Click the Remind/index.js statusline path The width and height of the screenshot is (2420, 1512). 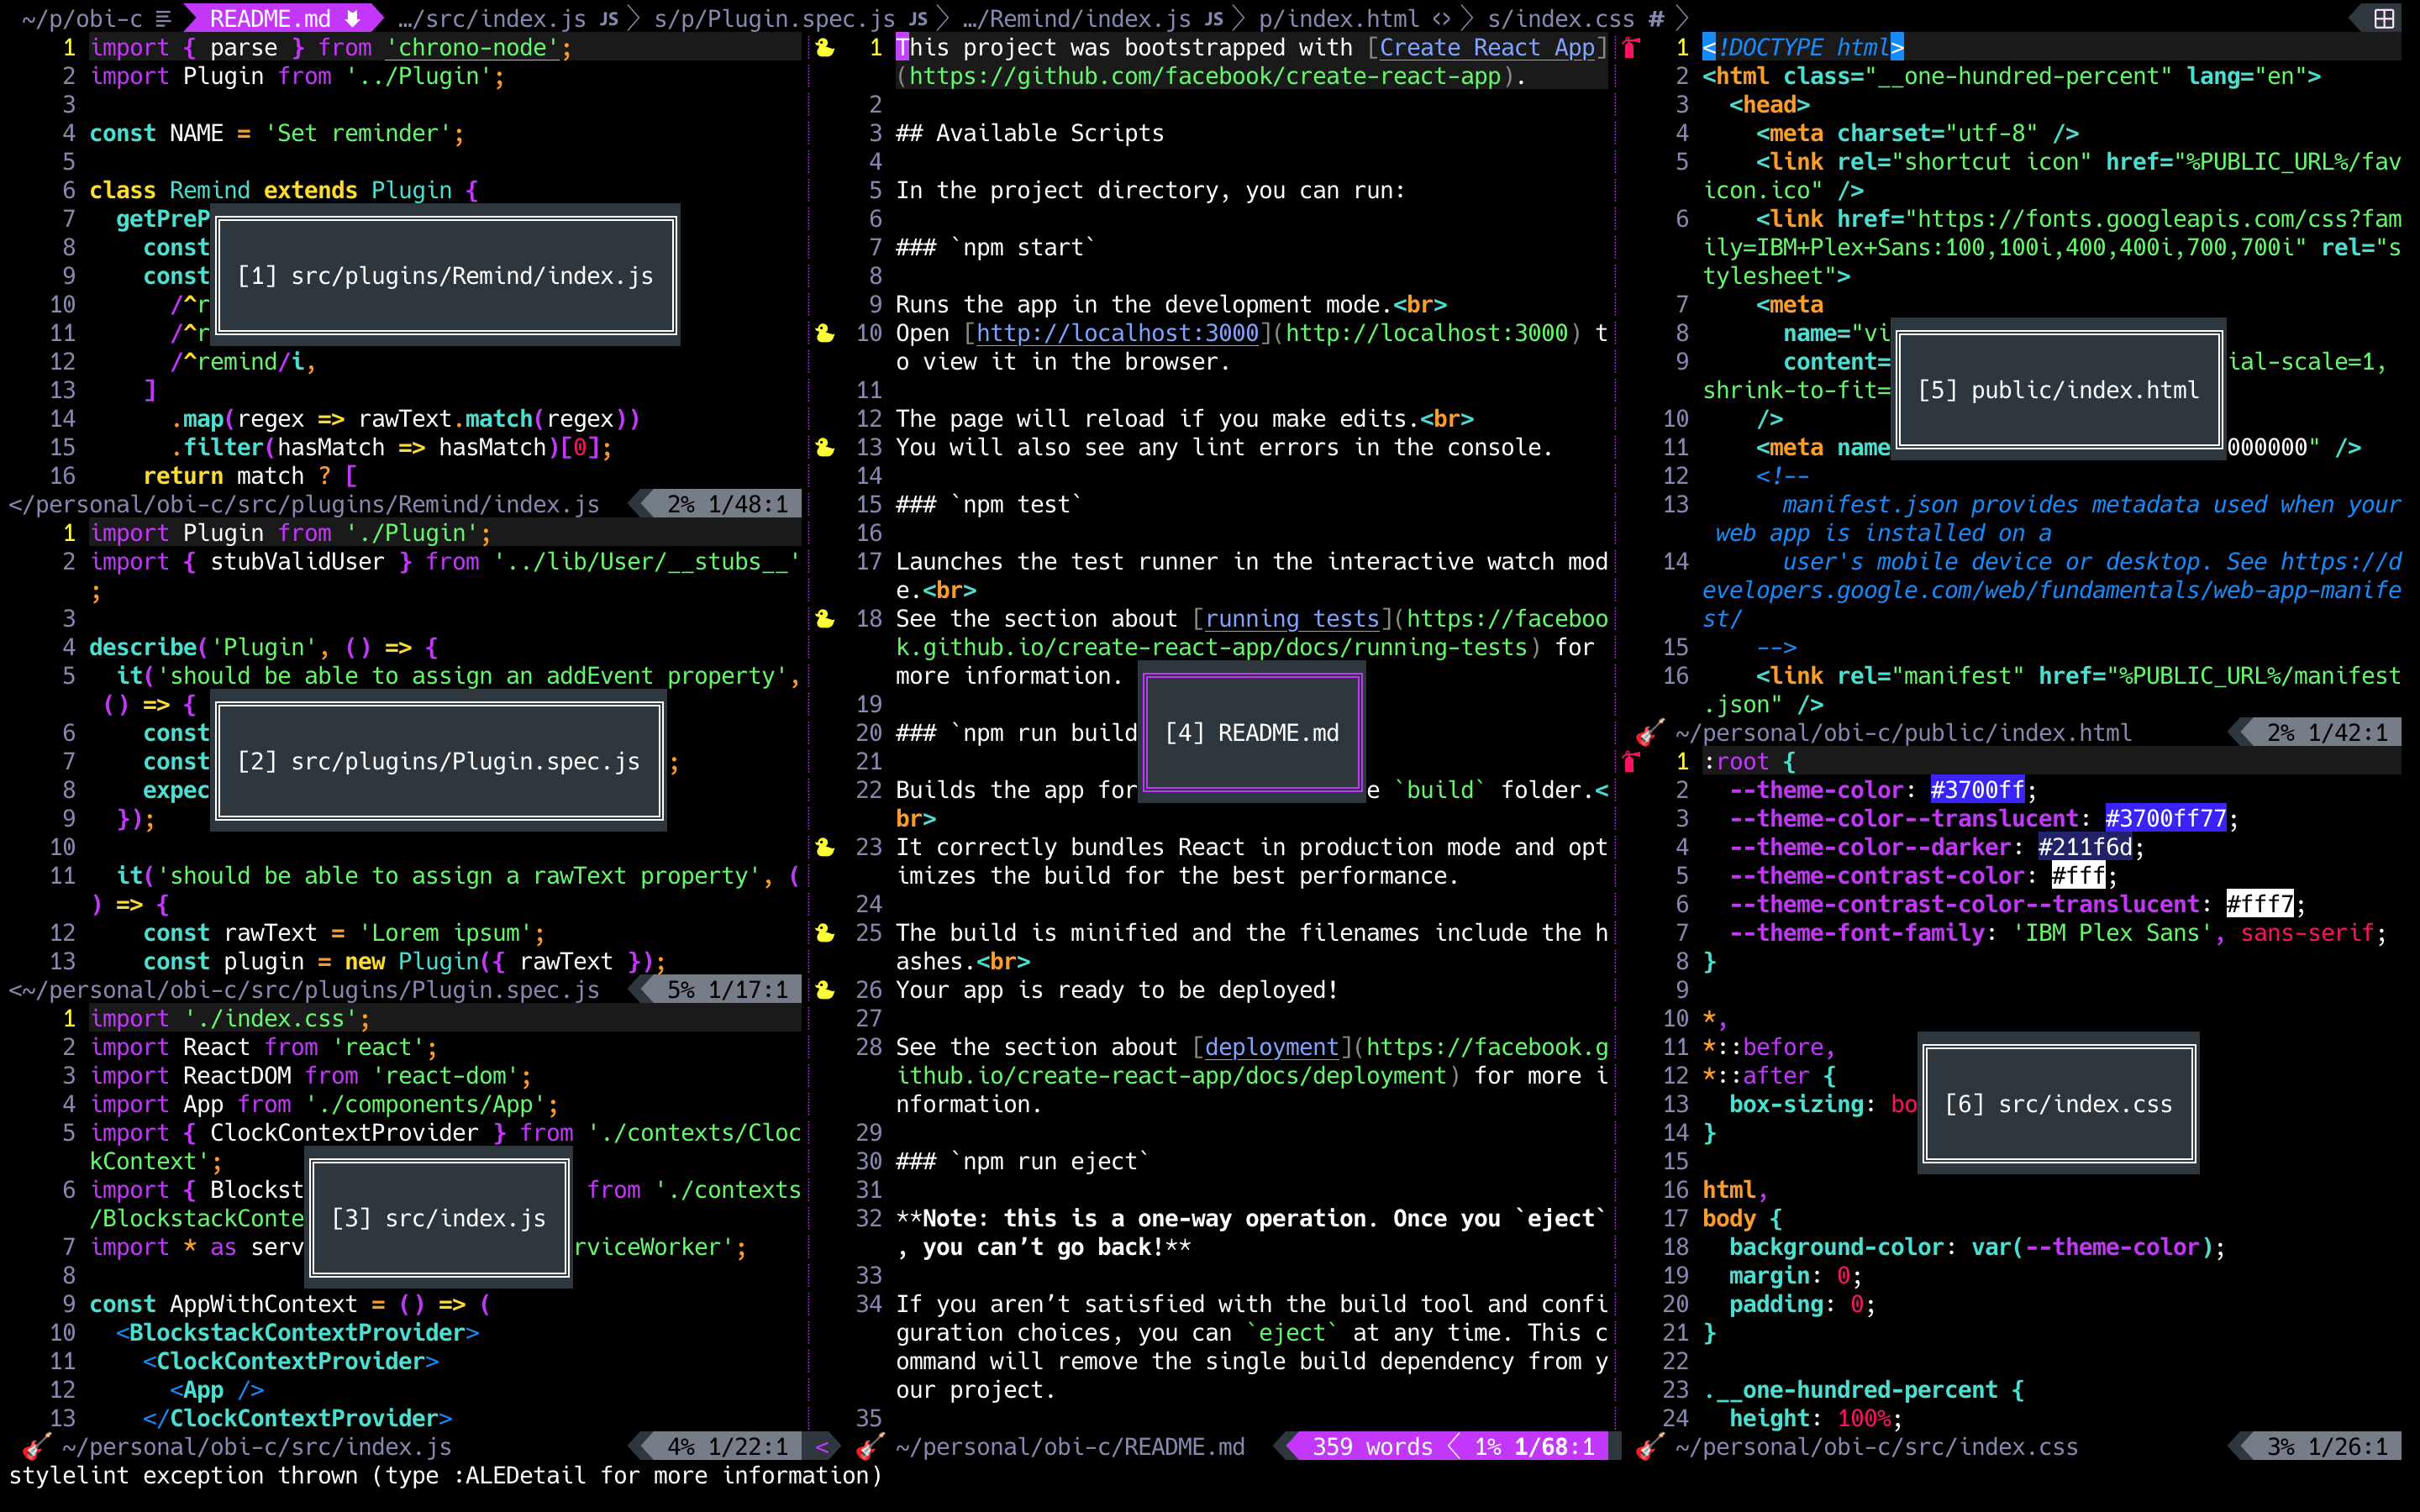pos(304,504)
